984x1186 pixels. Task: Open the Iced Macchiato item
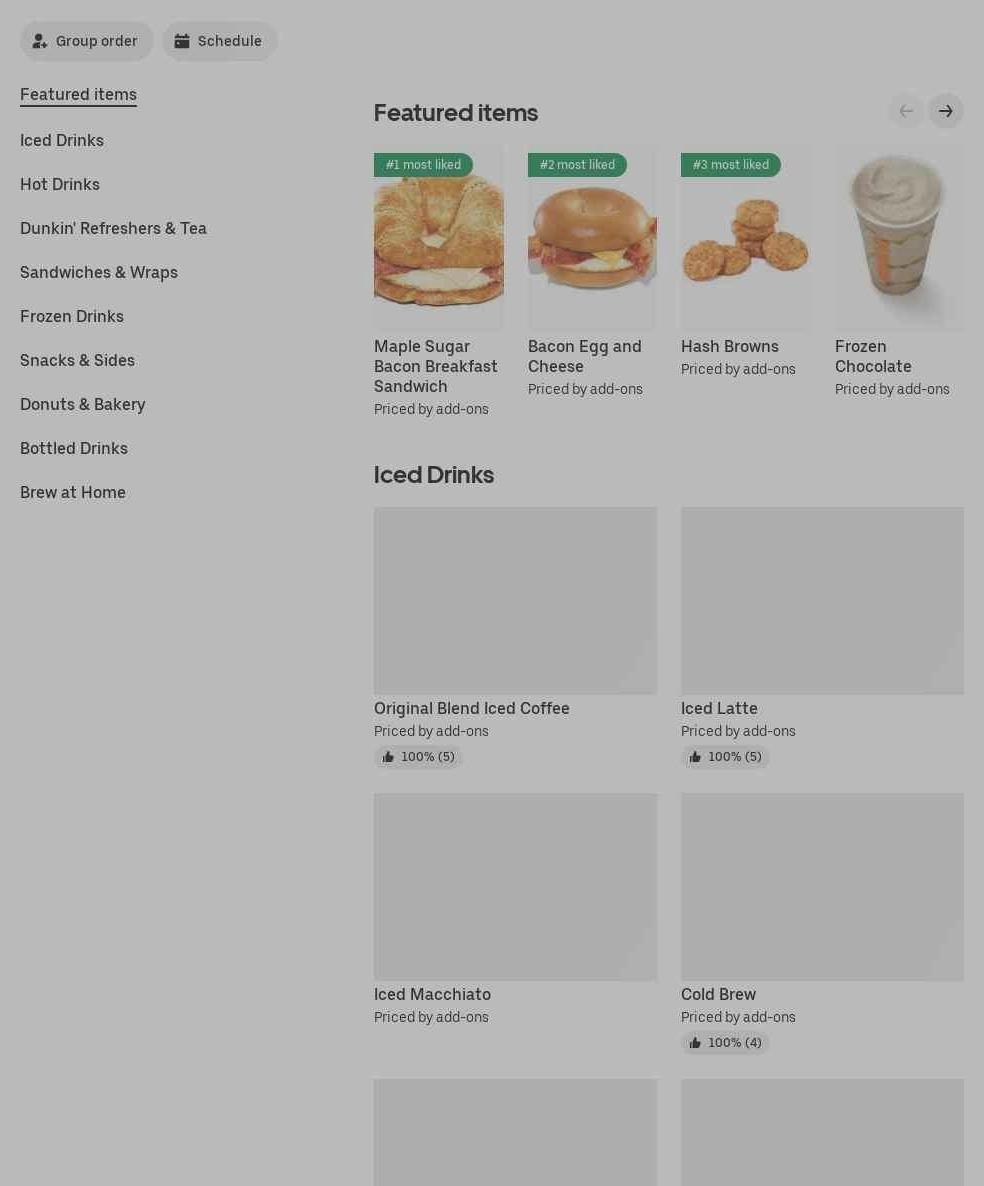point(433,995)
